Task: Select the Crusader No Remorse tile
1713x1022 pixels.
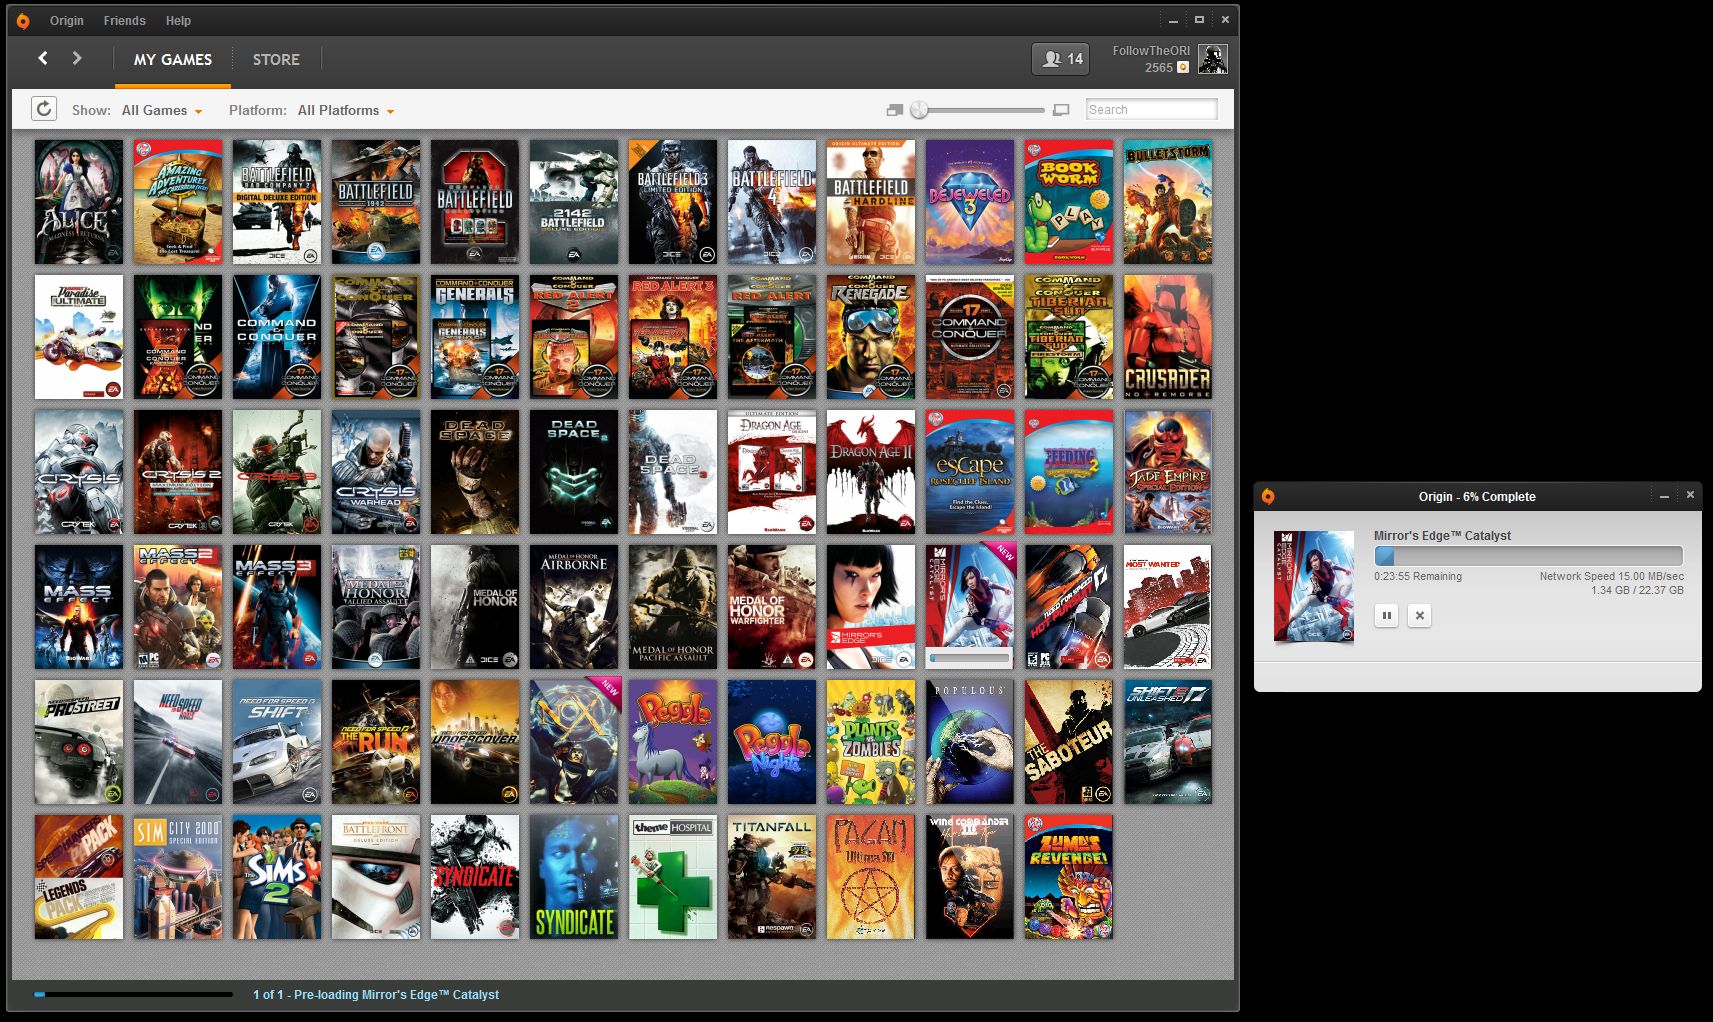Action: pyautogui.click(x=1168, y=337)
